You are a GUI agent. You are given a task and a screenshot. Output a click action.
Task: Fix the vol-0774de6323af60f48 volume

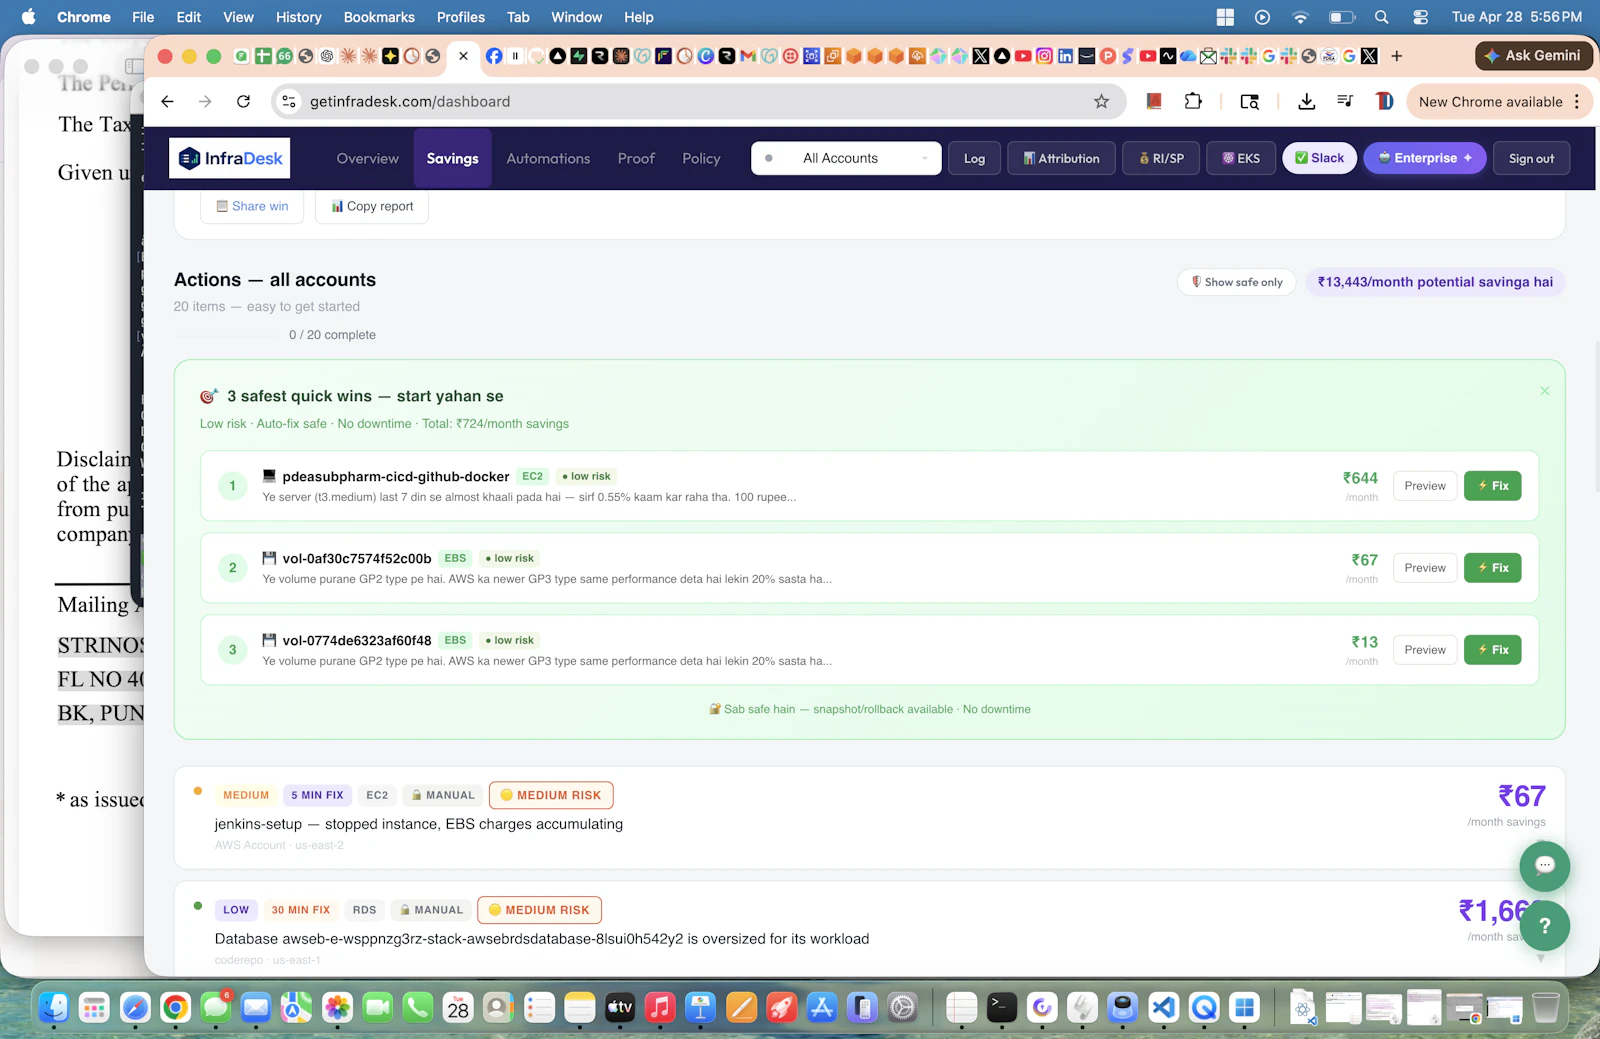pos(1493,650)
